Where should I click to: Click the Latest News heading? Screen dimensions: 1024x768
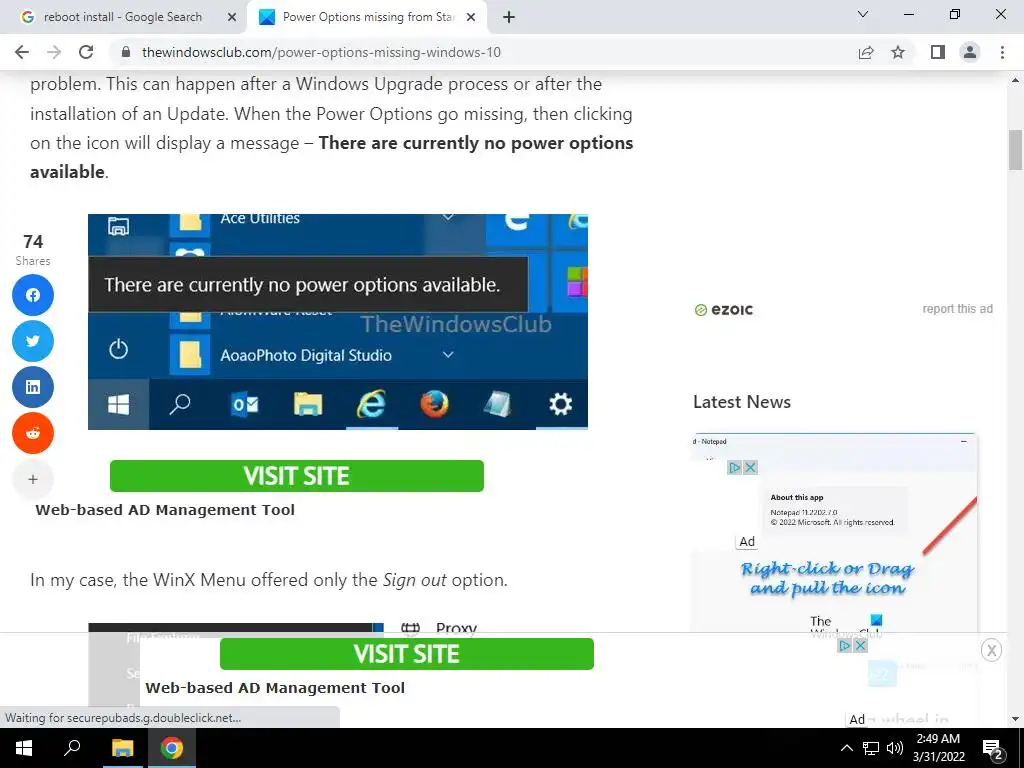click(742, 402)
